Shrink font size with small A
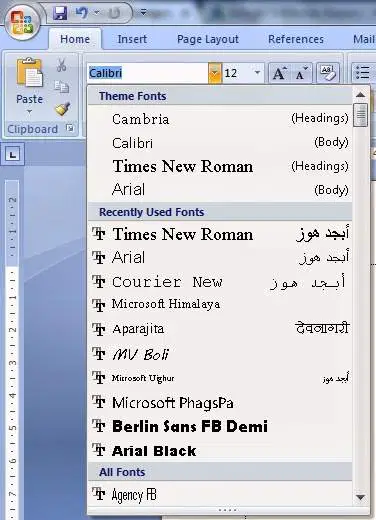 (301, 73)
